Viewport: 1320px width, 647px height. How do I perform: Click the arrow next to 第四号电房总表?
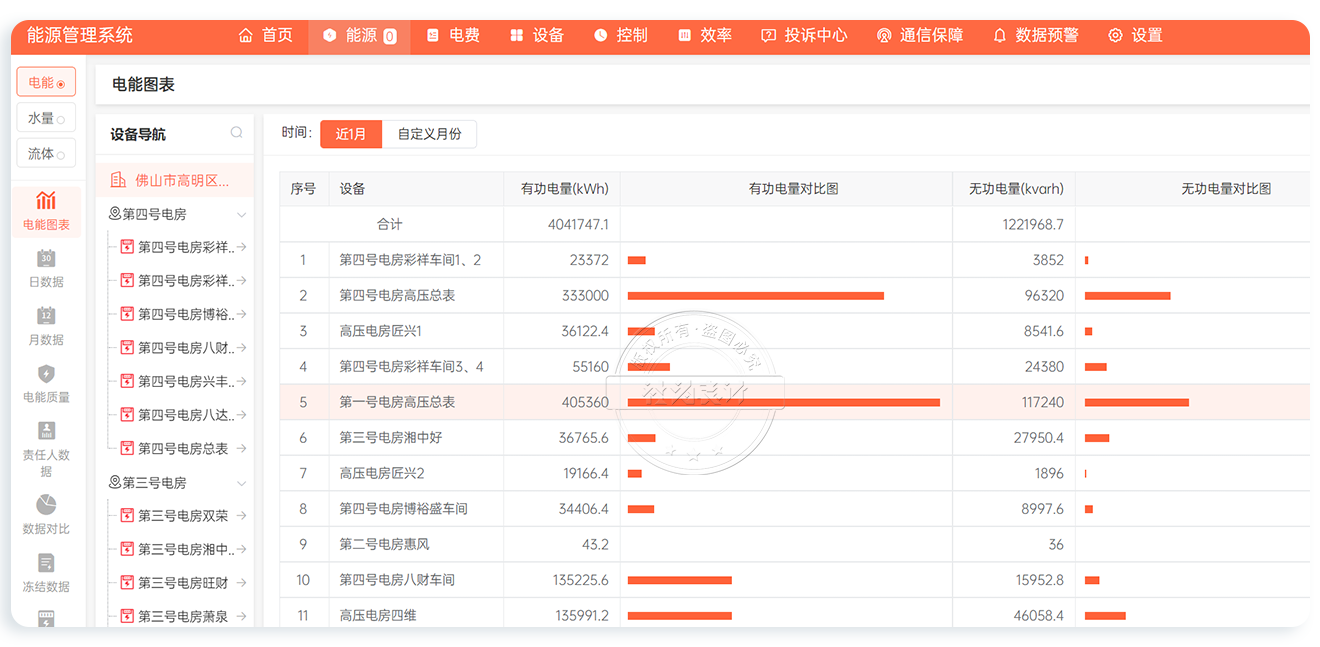pos(241,448)
